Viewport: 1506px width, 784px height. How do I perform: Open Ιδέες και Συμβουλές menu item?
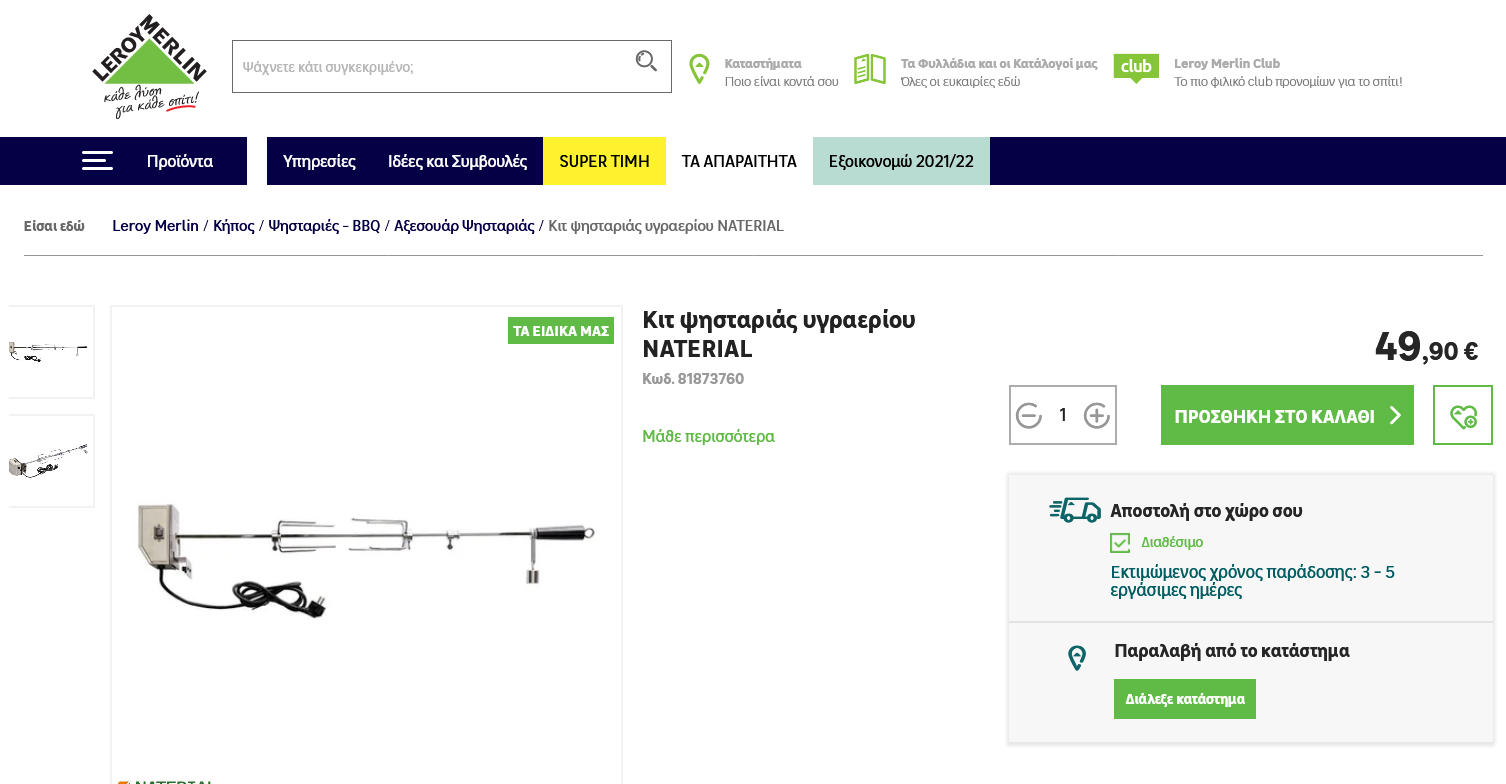pos(457,161)
